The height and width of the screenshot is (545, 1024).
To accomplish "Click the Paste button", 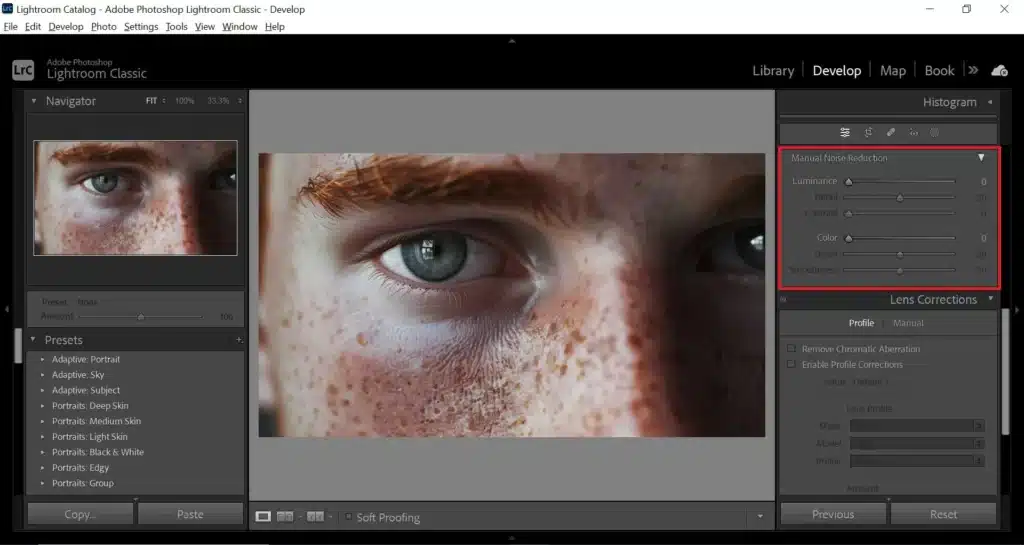I will coord(190,514).
